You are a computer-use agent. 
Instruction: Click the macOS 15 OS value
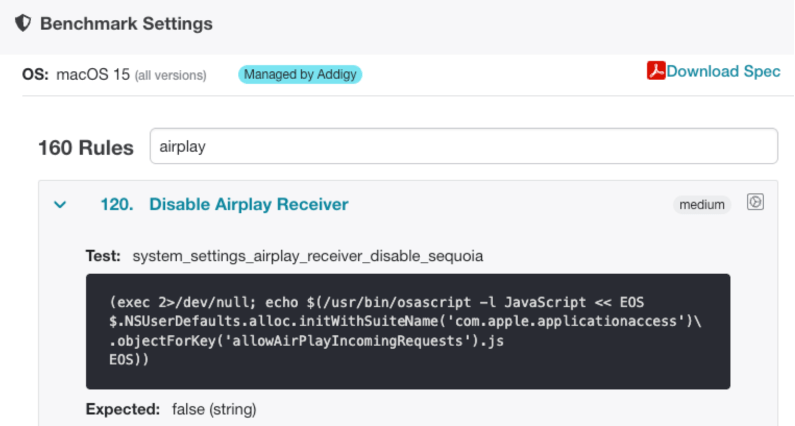[93, 75]
